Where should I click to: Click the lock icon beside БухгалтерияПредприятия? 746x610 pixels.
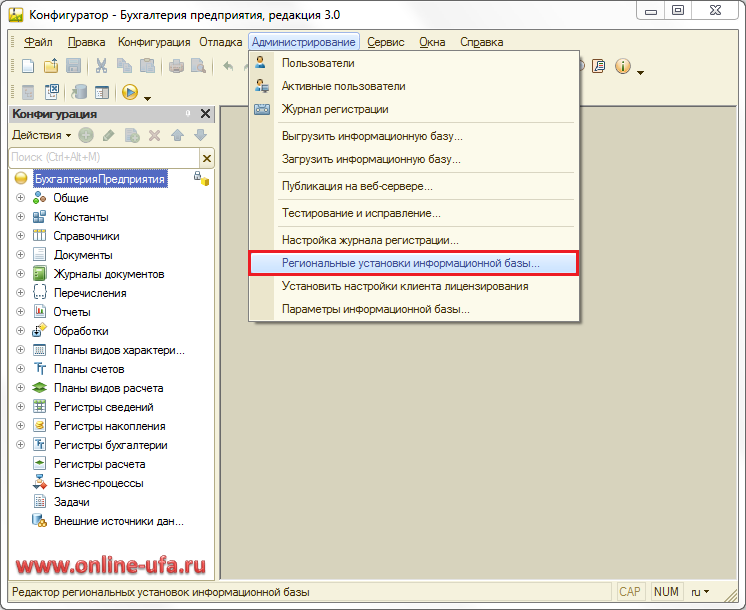[x=201, y=178]
